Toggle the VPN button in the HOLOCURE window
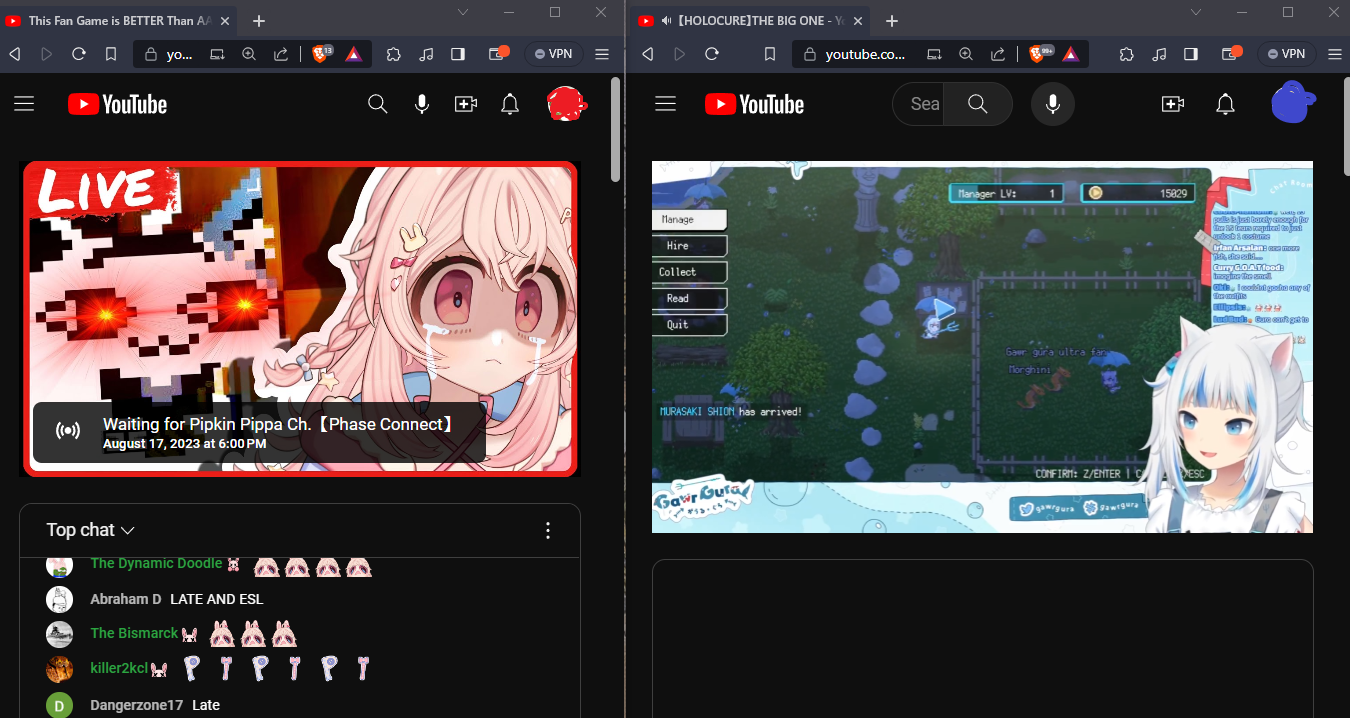Screen dimensions: 1350x718 [x=1286, y=54]
